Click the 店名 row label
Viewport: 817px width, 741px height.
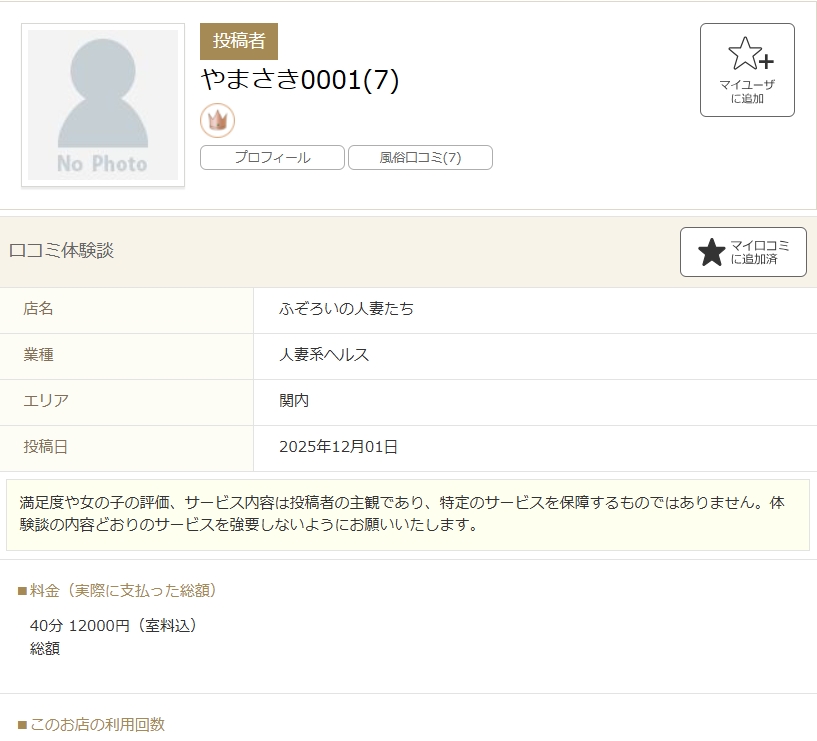(x=38, y=309)
